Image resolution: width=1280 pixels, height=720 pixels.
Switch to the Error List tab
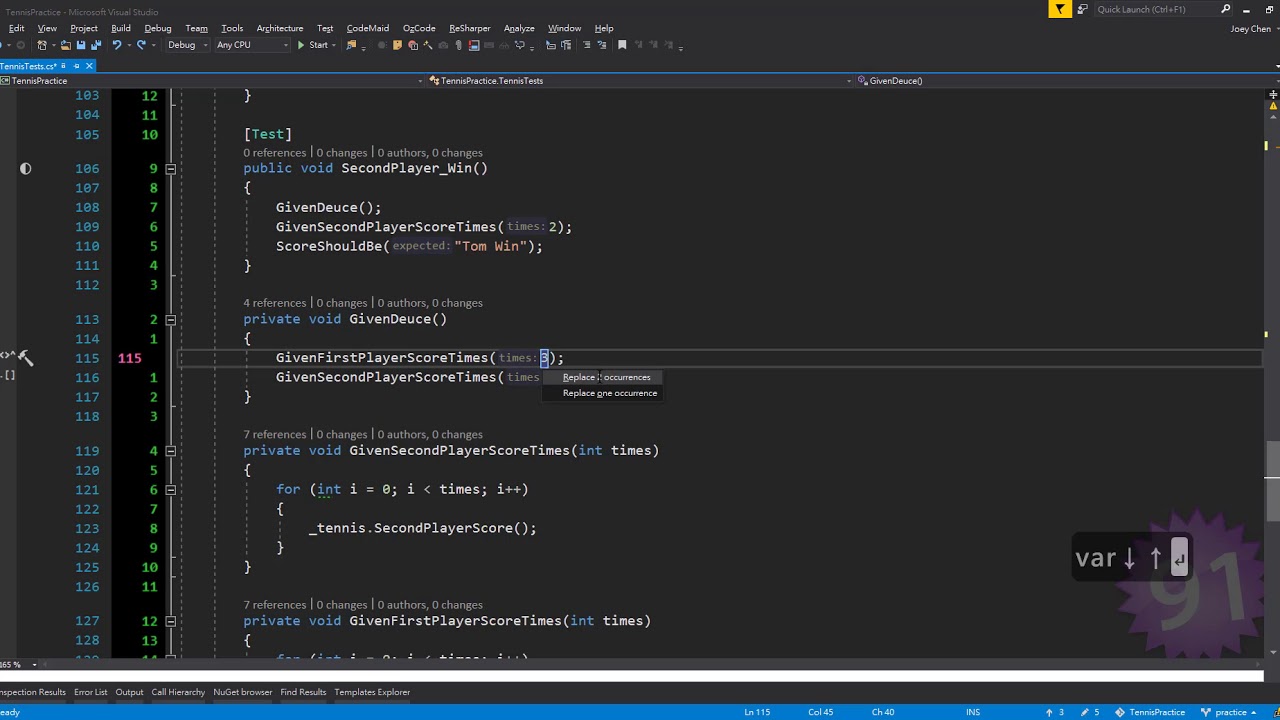click(x=90, y=692)
